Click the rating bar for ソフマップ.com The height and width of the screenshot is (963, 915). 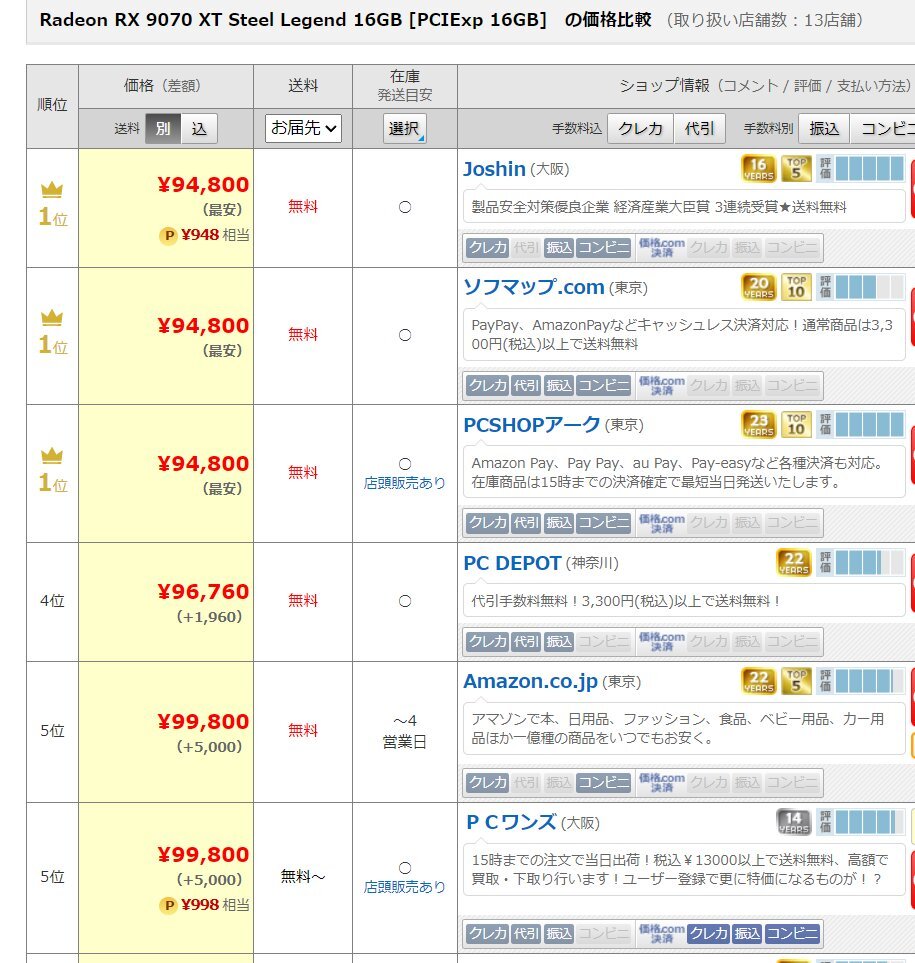[x=861, y=286]
